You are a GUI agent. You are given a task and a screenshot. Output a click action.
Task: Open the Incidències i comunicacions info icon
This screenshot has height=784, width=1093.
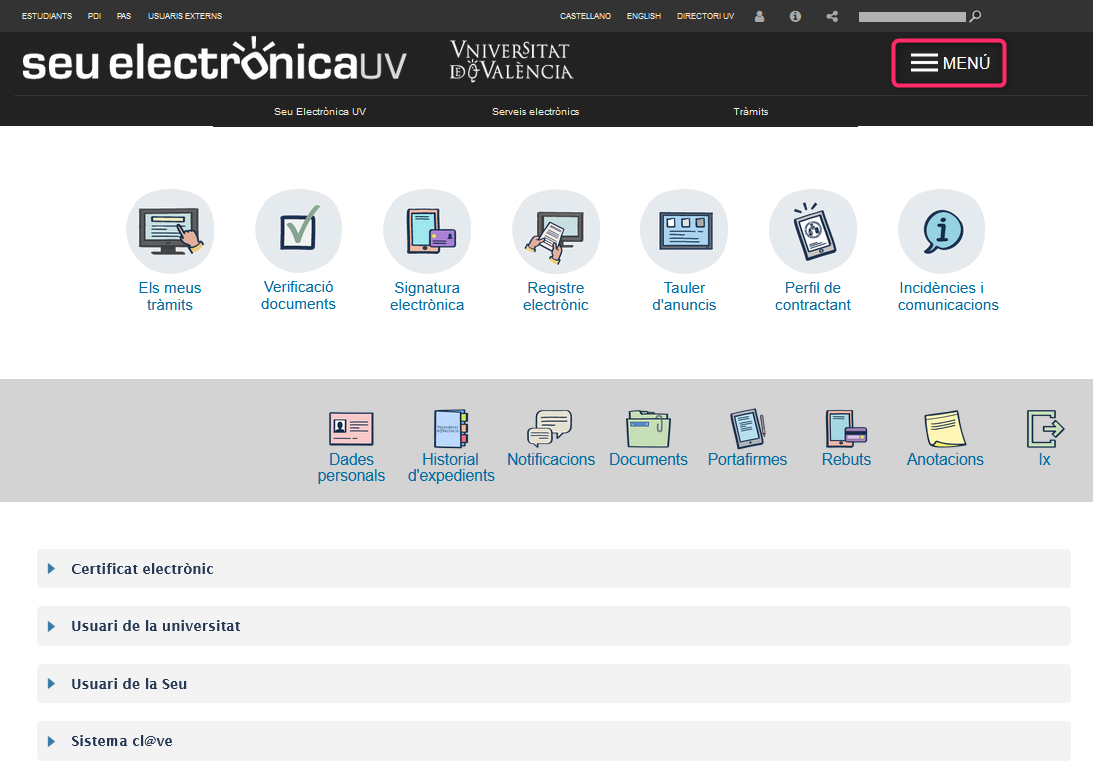pos(942,231)
